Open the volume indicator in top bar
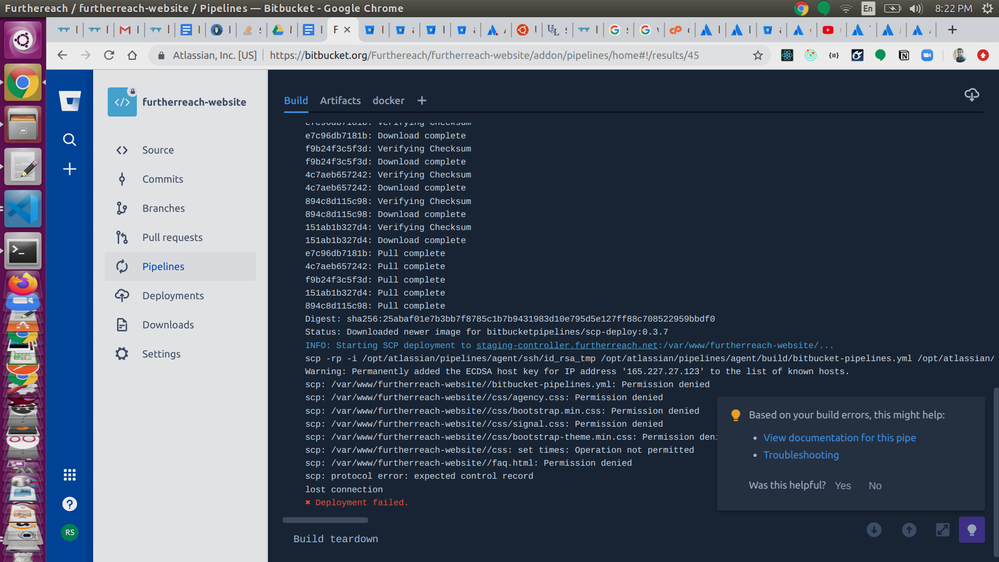 click(916, 8)
